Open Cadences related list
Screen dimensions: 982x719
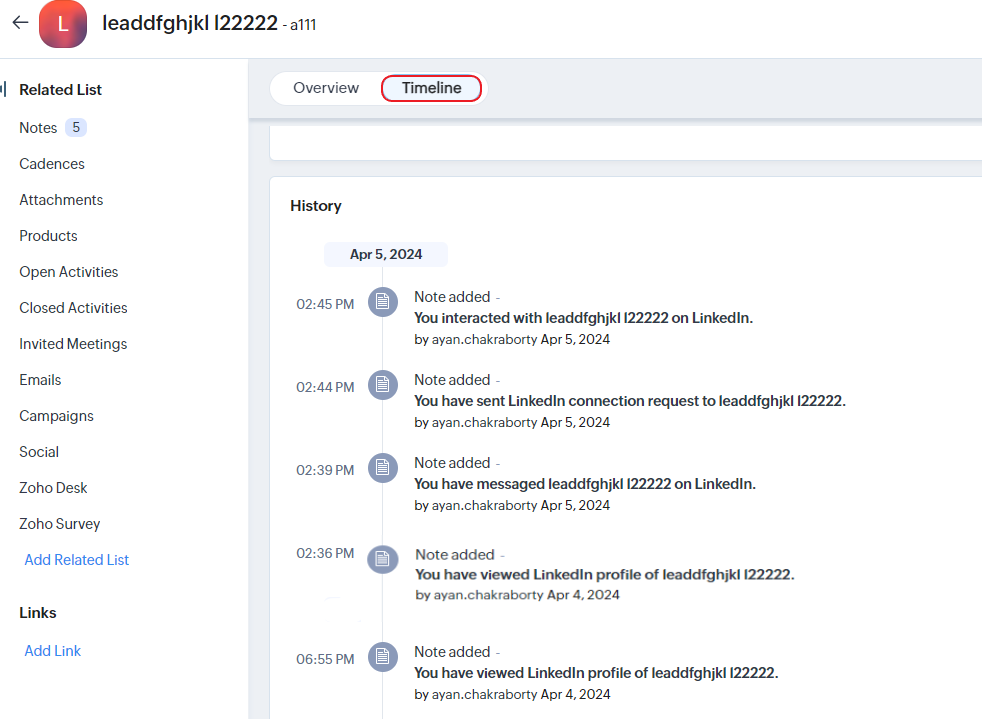52,163
